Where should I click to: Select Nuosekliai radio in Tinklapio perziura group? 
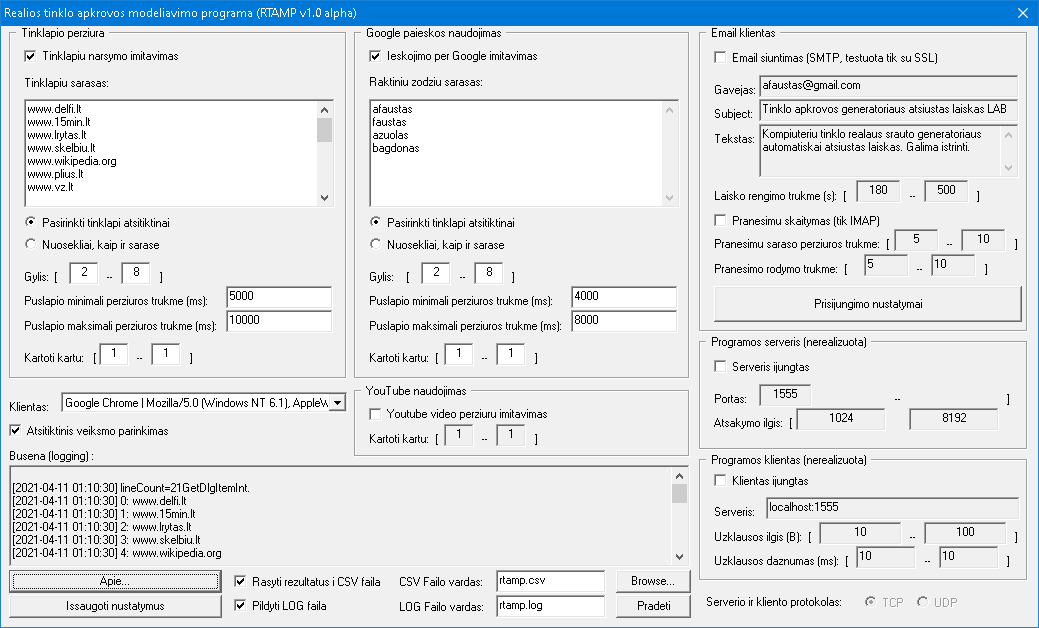[30, 244]
